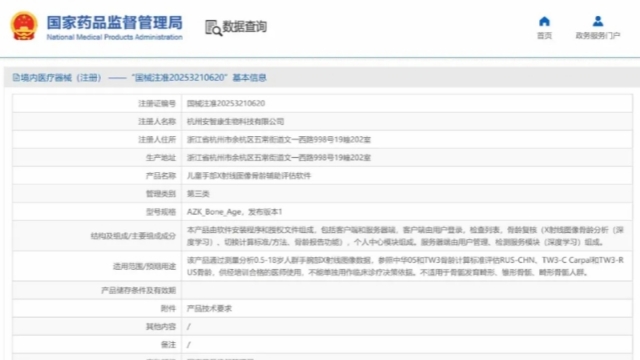640x360 pixels.
Task: Select the product name 儿童手部X射线图像骨龄辅助评估软件
Action: click(x=249, y=176)
